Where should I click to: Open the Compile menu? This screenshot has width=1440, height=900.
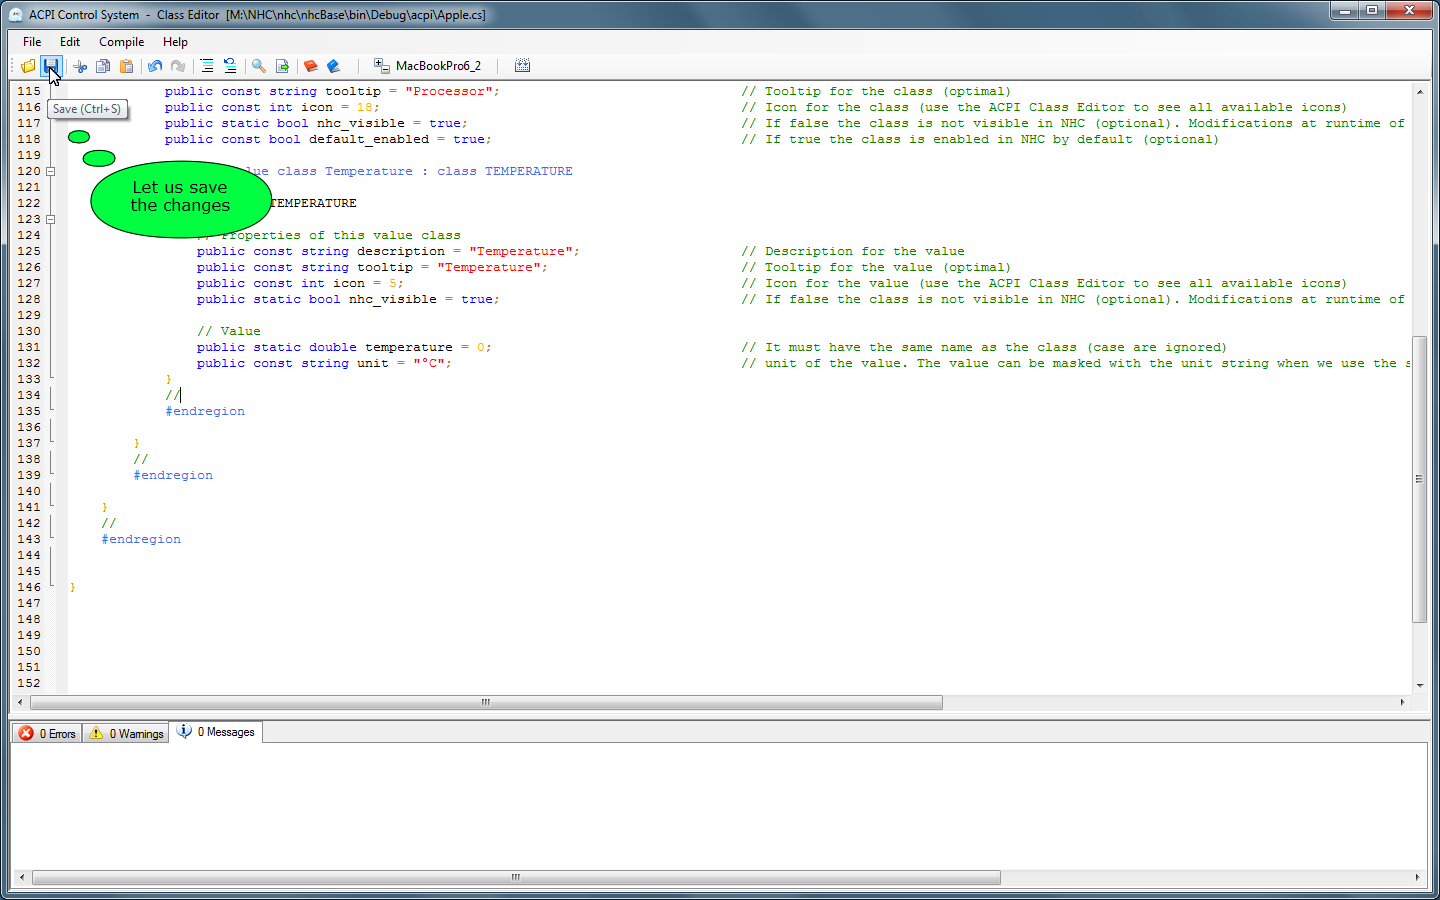pyautogui.click(x=121, y=42)
